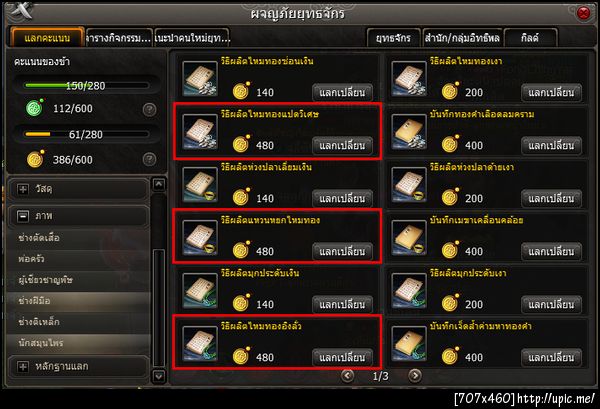This screenshot has width=600, height=409.
Task: Click the วิธีผลิตไหมทองซ่อนเงิน recipe item icon
Action: coord(200,78)
